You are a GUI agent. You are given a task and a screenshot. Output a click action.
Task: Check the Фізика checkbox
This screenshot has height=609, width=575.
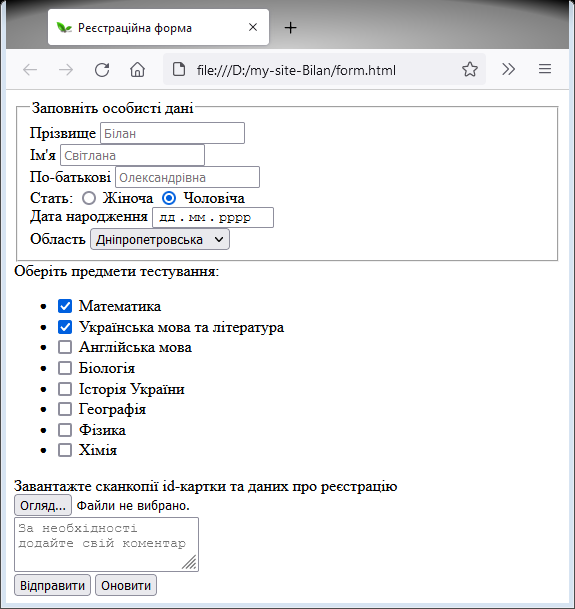pos(65,430)
